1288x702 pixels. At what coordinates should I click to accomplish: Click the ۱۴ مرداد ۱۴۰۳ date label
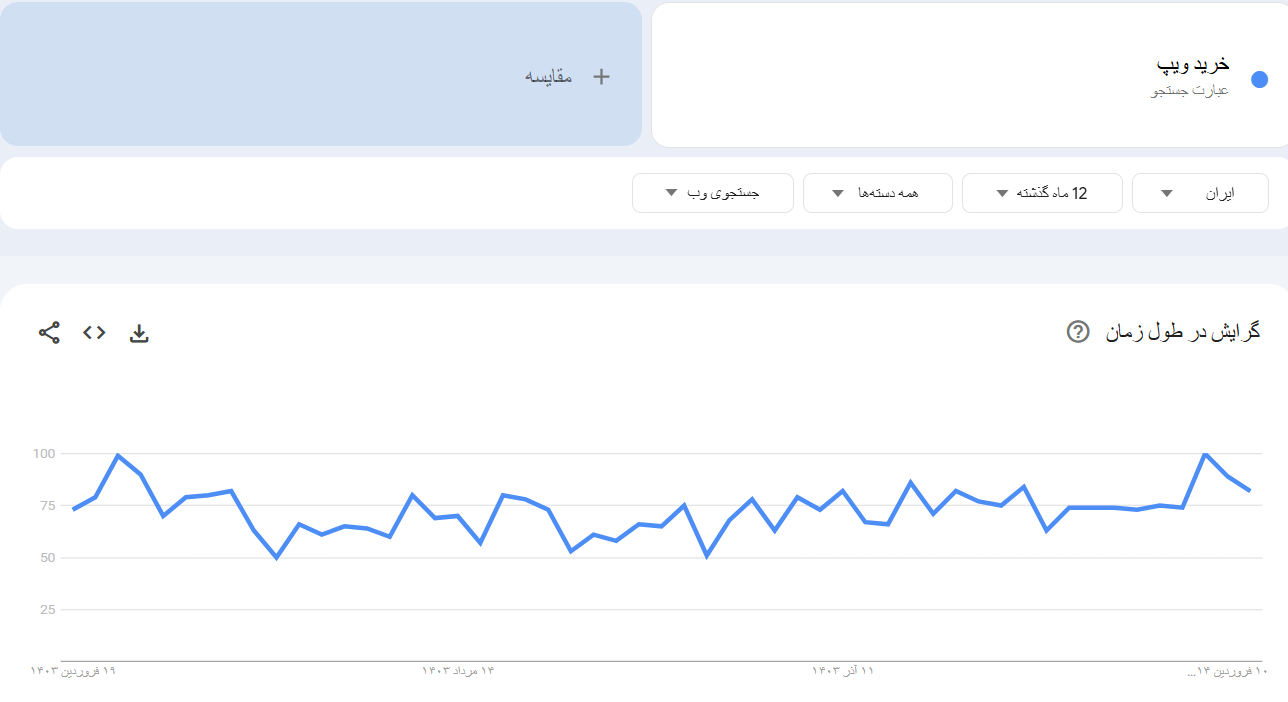tap(458, 670)
